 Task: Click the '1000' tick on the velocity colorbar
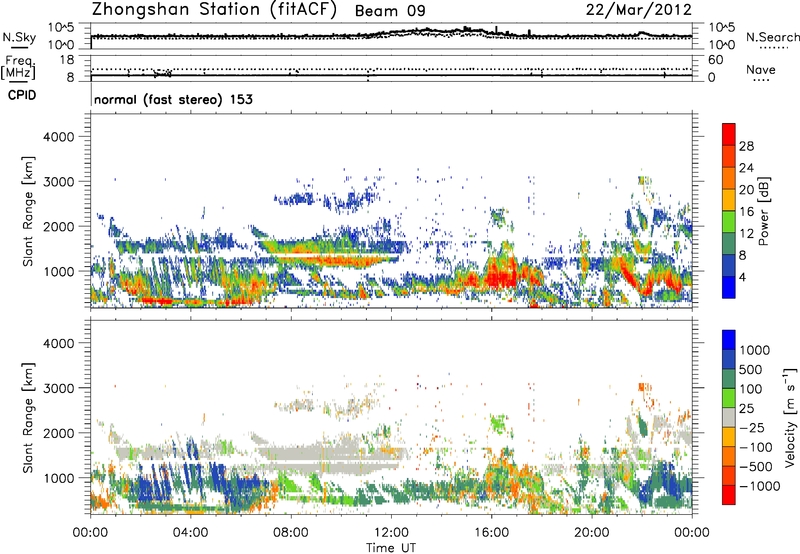755,350
